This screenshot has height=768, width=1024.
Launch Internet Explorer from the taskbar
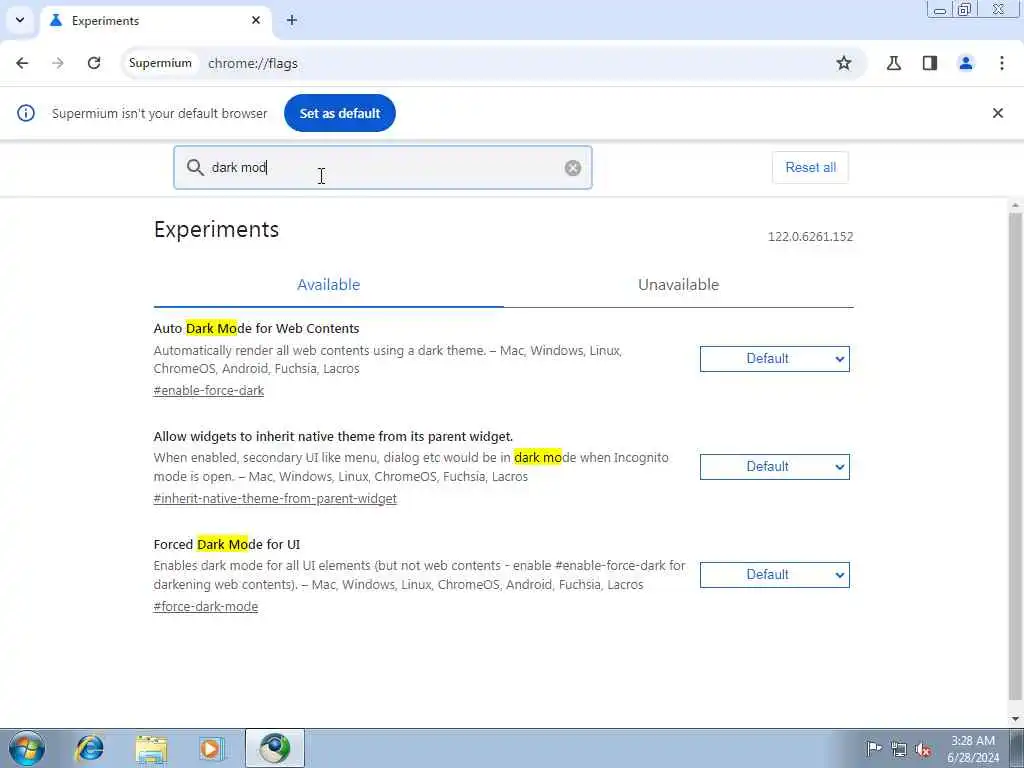[89, 748]
